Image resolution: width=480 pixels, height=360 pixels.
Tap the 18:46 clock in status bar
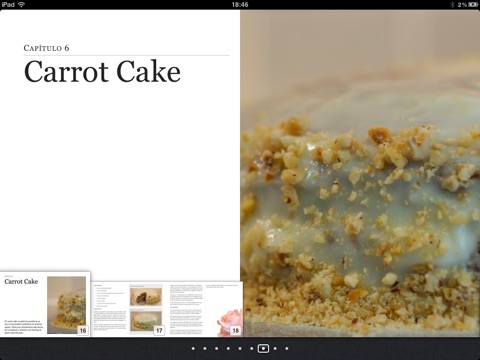click(x=240, y=4)
